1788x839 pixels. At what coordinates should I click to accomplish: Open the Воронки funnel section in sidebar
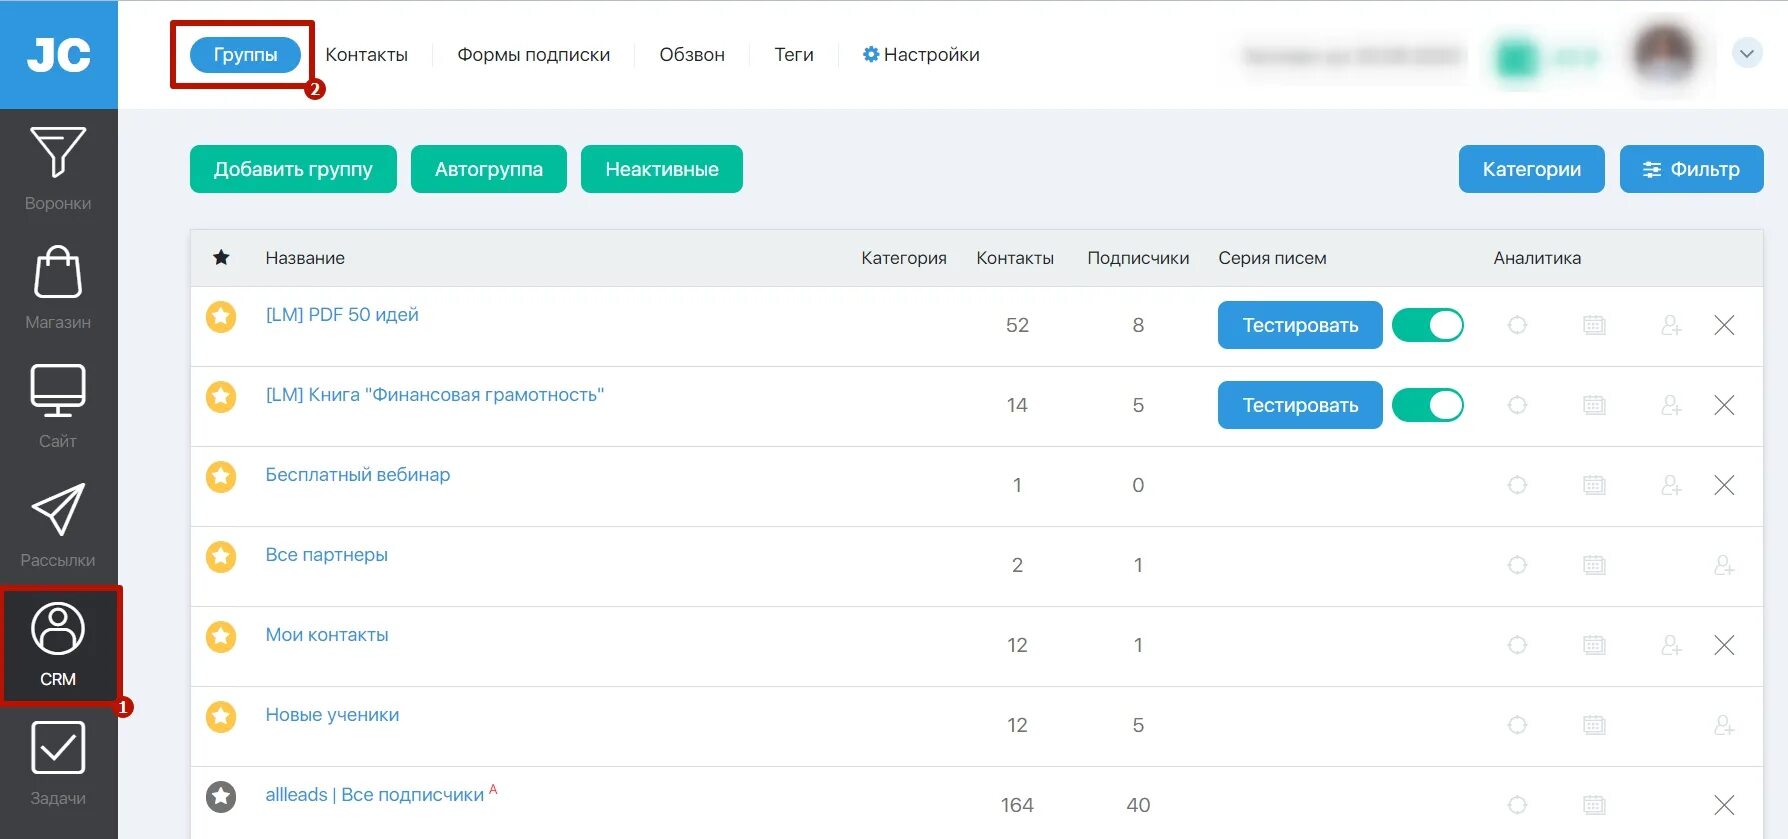coord(58,168)
